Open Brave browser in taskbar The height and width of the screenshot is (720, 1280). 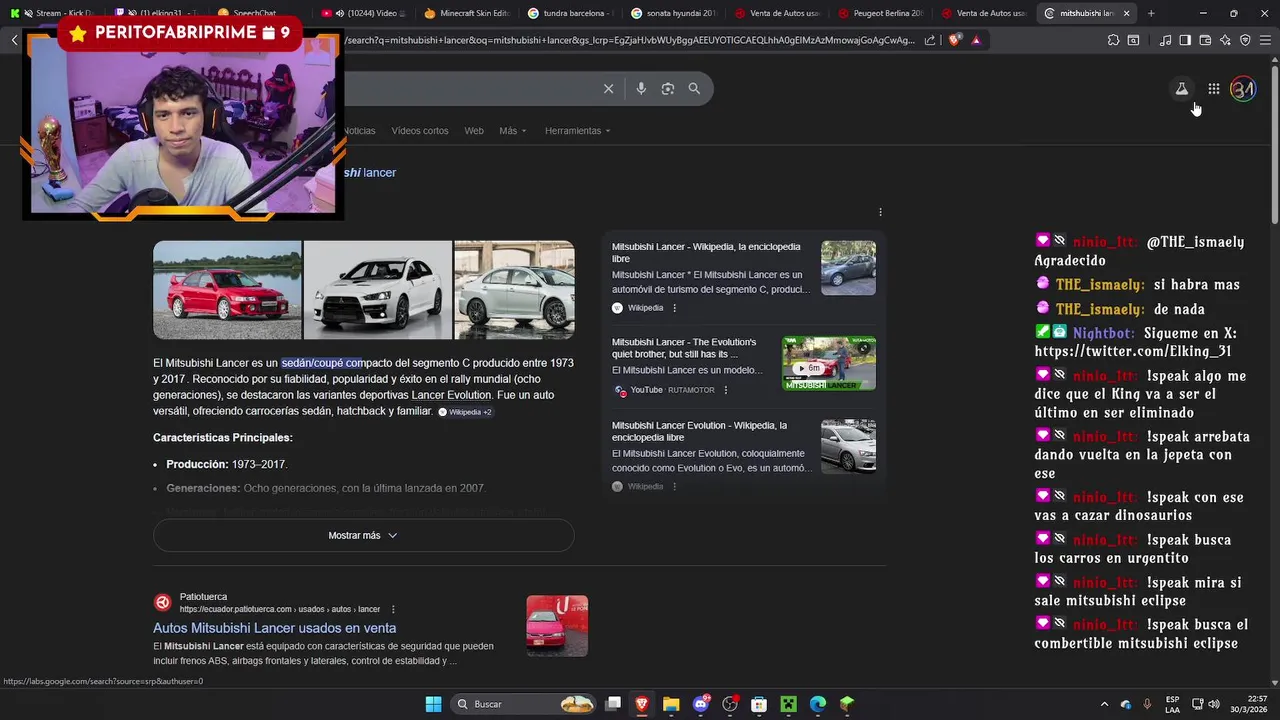pyautogui.click(x=642, y=704)
